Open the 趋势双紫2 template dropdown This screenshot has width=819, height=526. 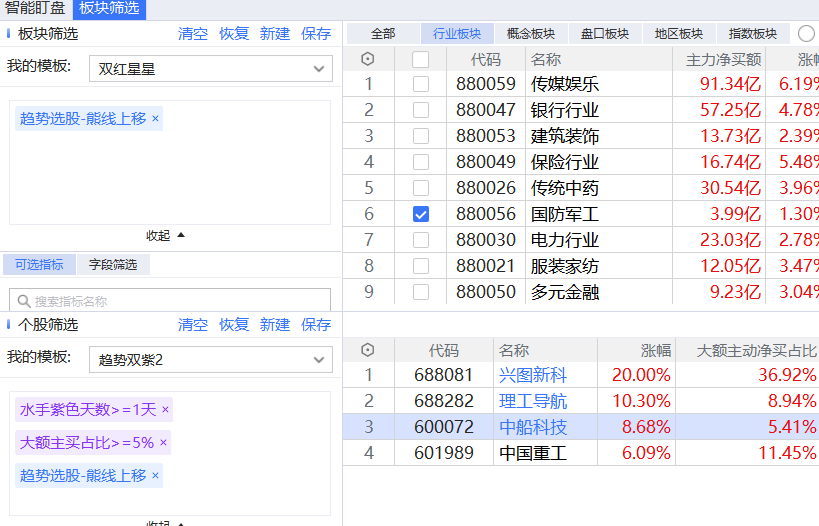[x=210, y=360]
